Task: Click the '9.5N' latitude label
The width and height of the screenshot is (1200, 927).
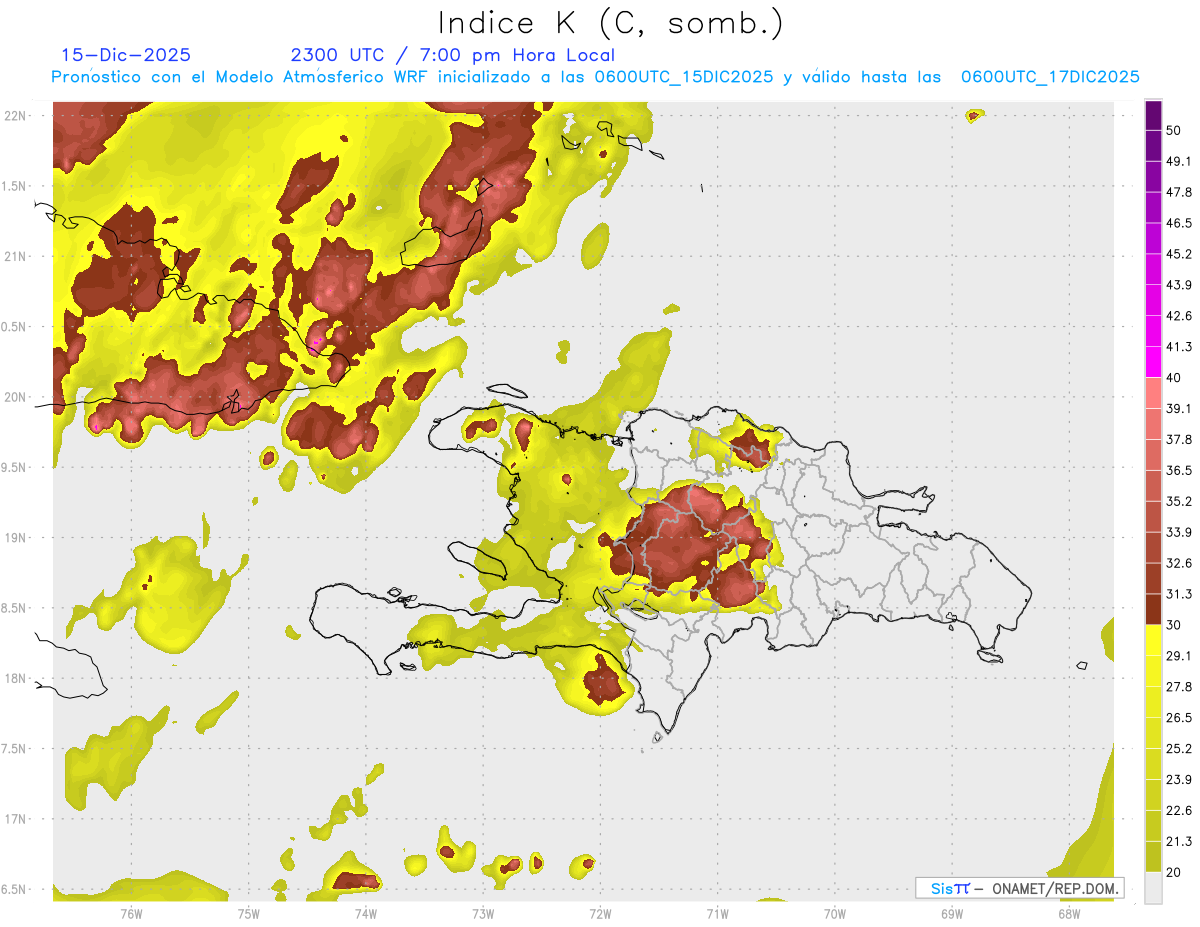Action: (15, 468)
